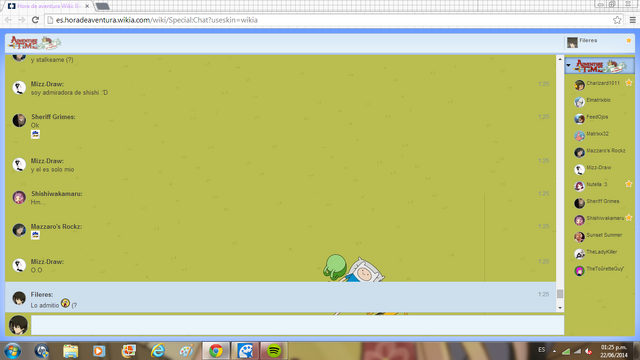Open a new tab button
Screen dimensions: 640x360
[102, 6]
